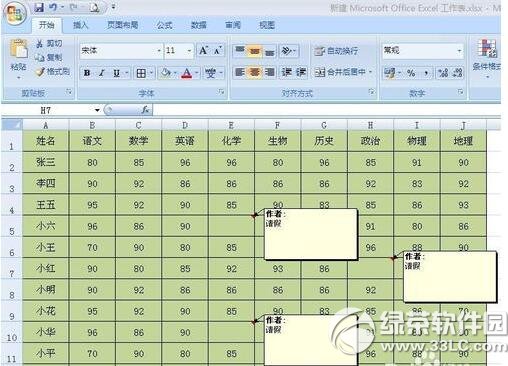Open the font size dropdown
This screenshot has height=366, width=508.
tap(189, 51)
